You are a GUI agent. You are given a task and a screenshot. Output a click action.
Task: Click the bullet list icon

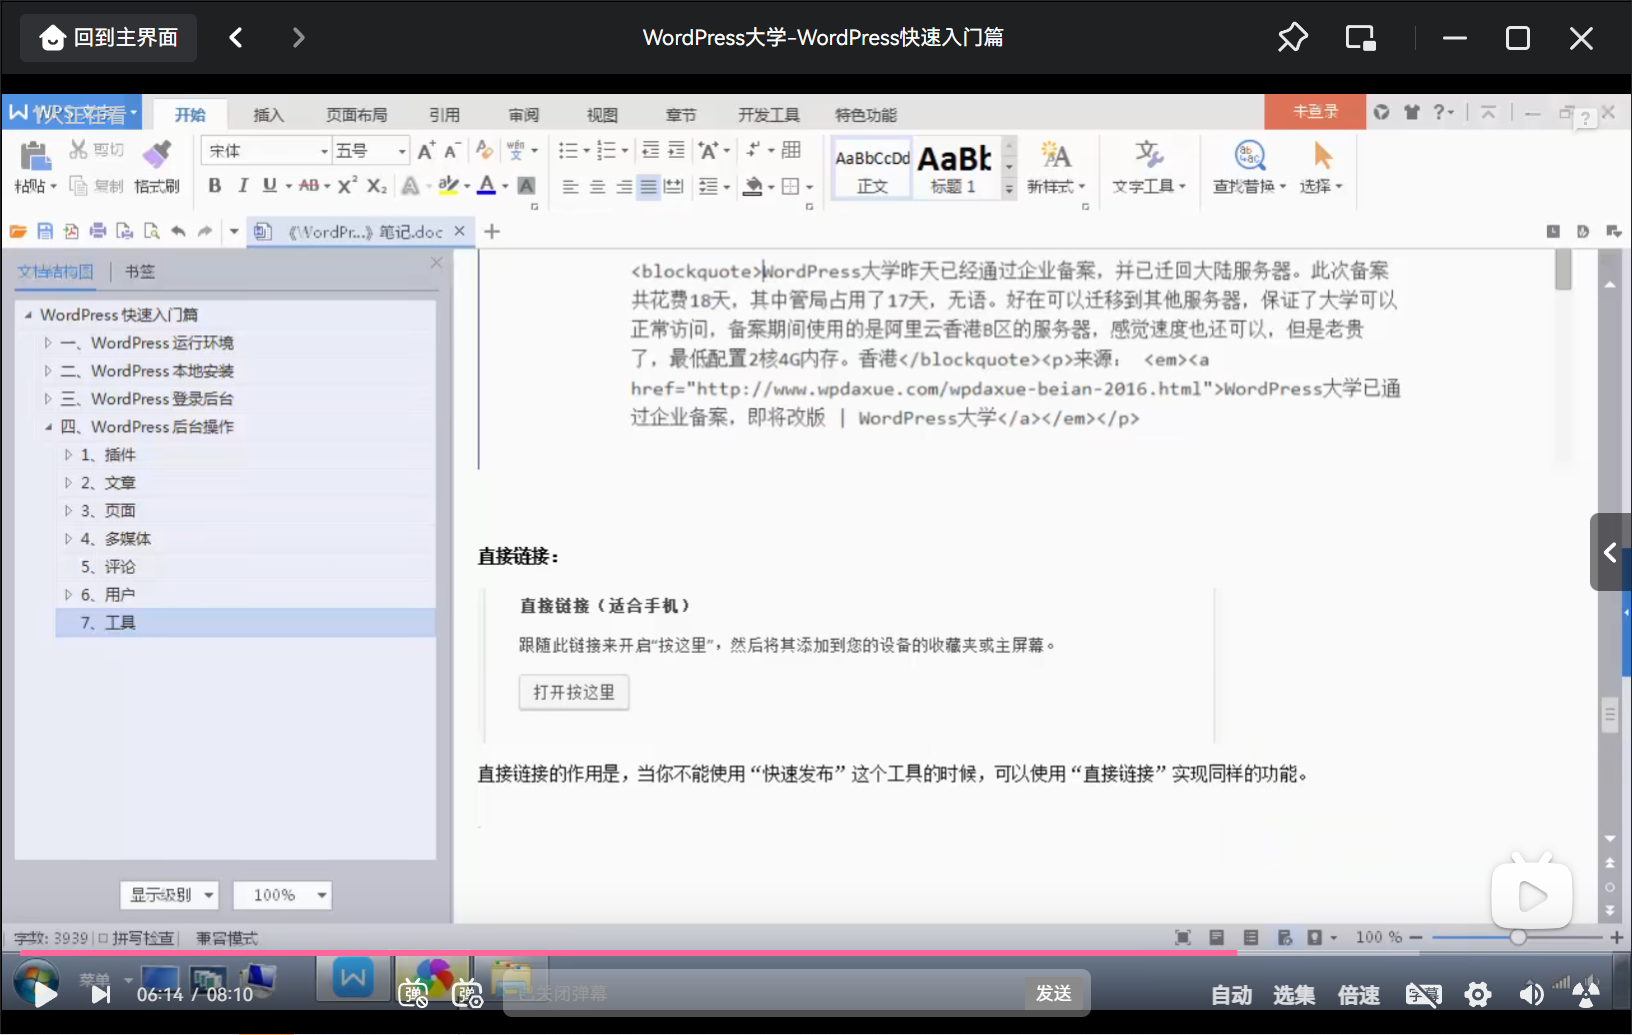click(x=568, y=151)
